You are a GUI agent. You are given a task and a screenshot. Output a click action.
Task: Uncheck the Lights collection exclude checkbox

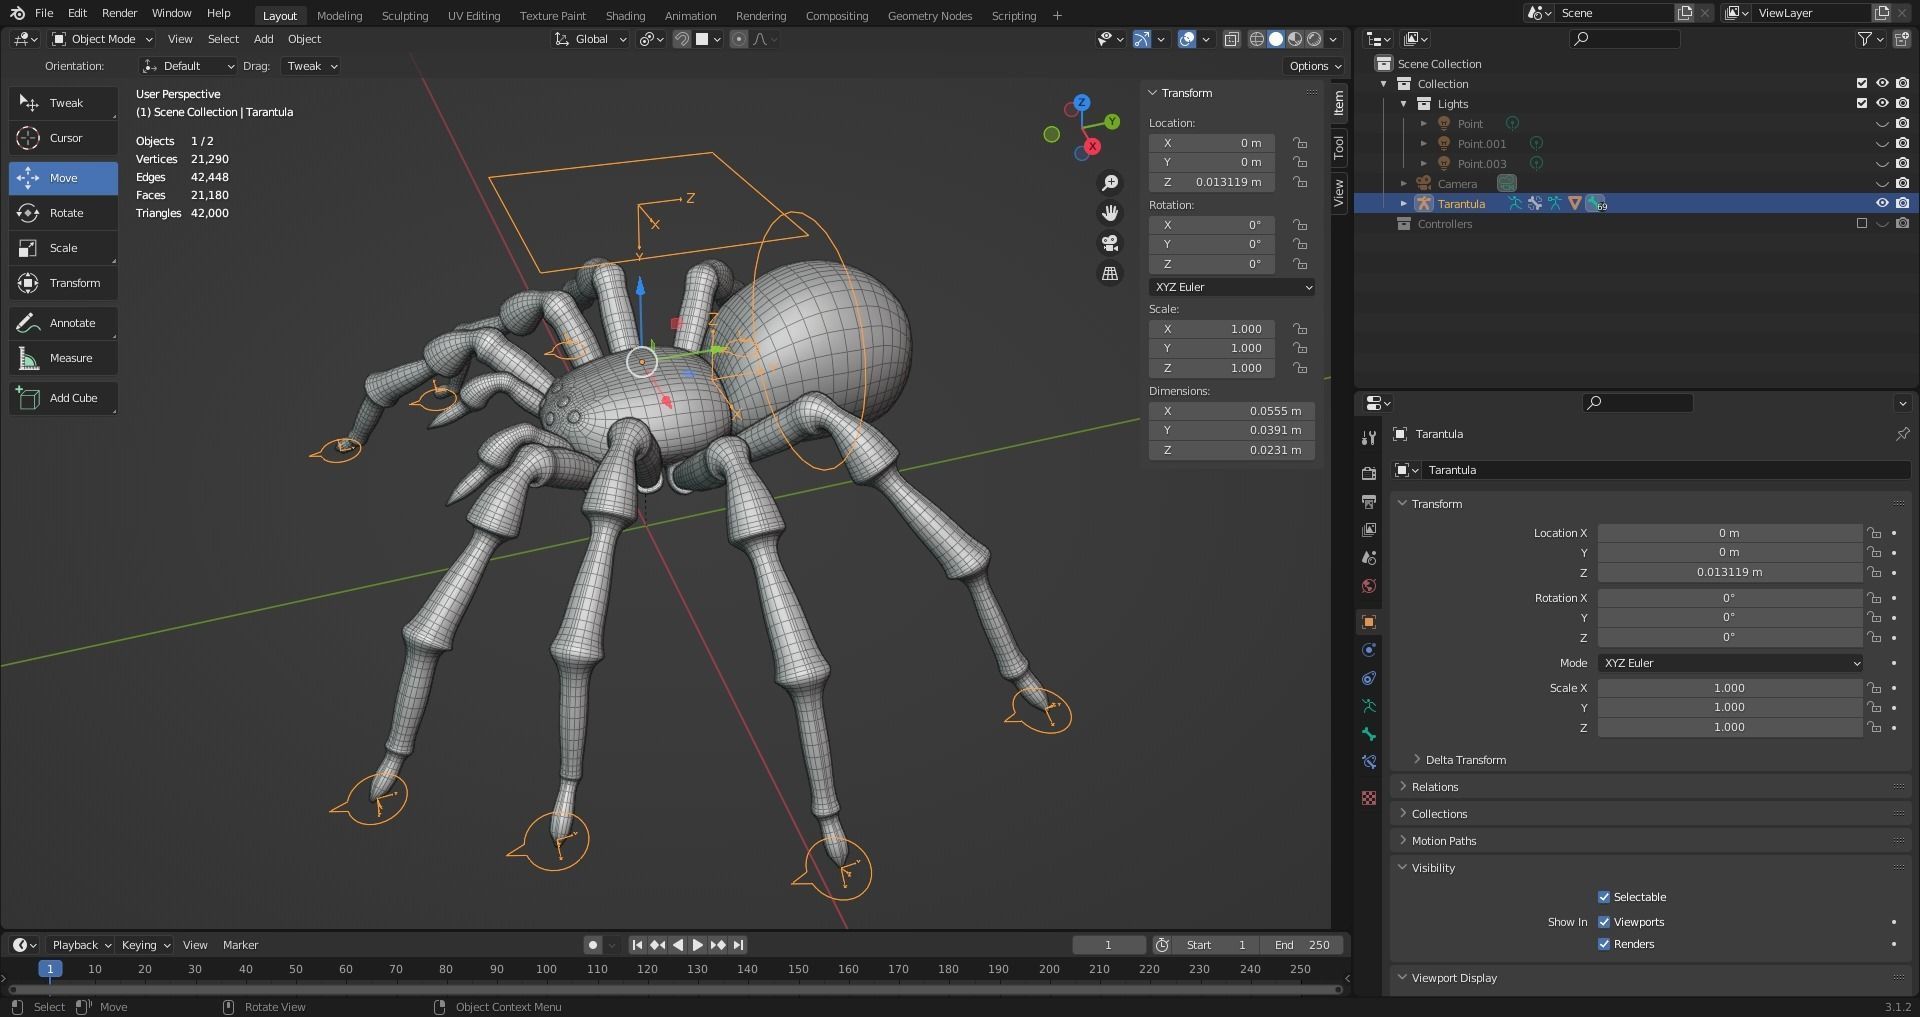click(x=1862, y=103)
